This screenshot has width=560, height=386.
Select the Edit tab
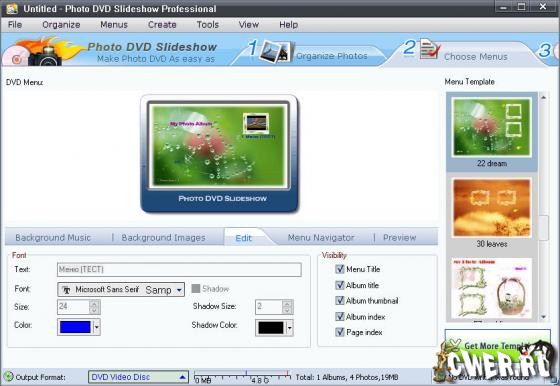point(244,238)
